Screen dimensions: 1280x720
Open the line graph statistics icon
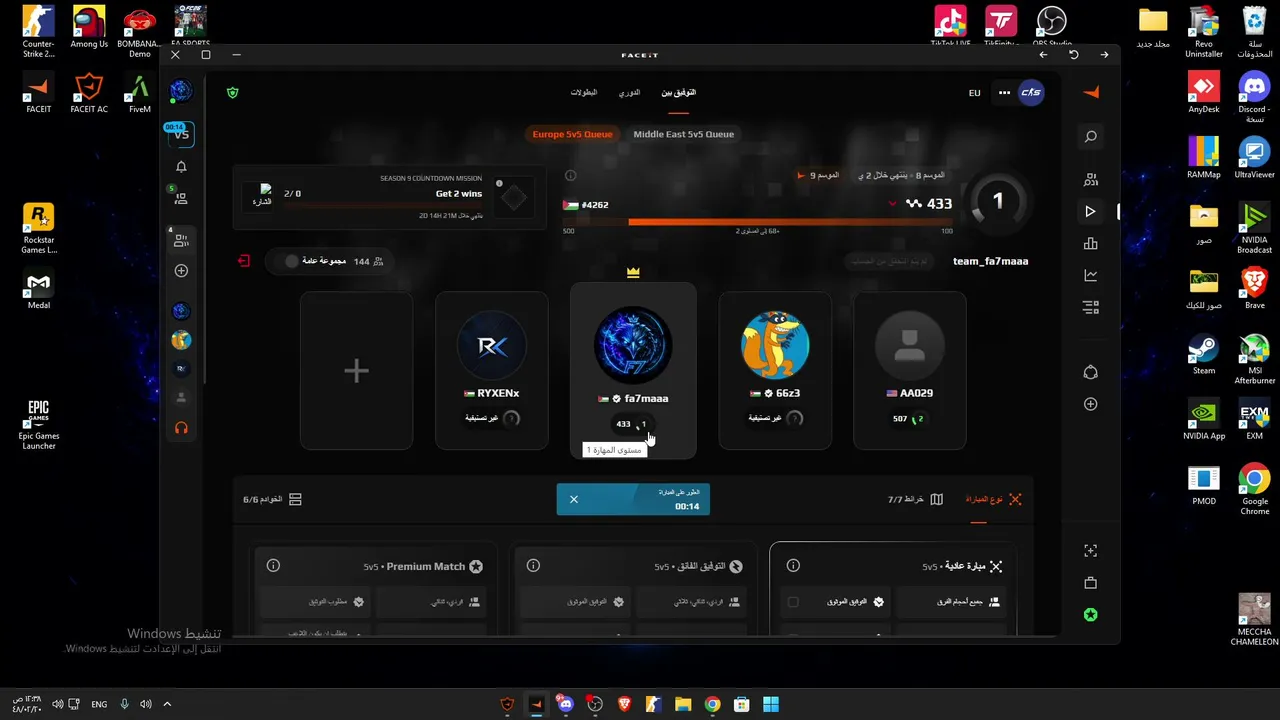tap(1091, 276)
